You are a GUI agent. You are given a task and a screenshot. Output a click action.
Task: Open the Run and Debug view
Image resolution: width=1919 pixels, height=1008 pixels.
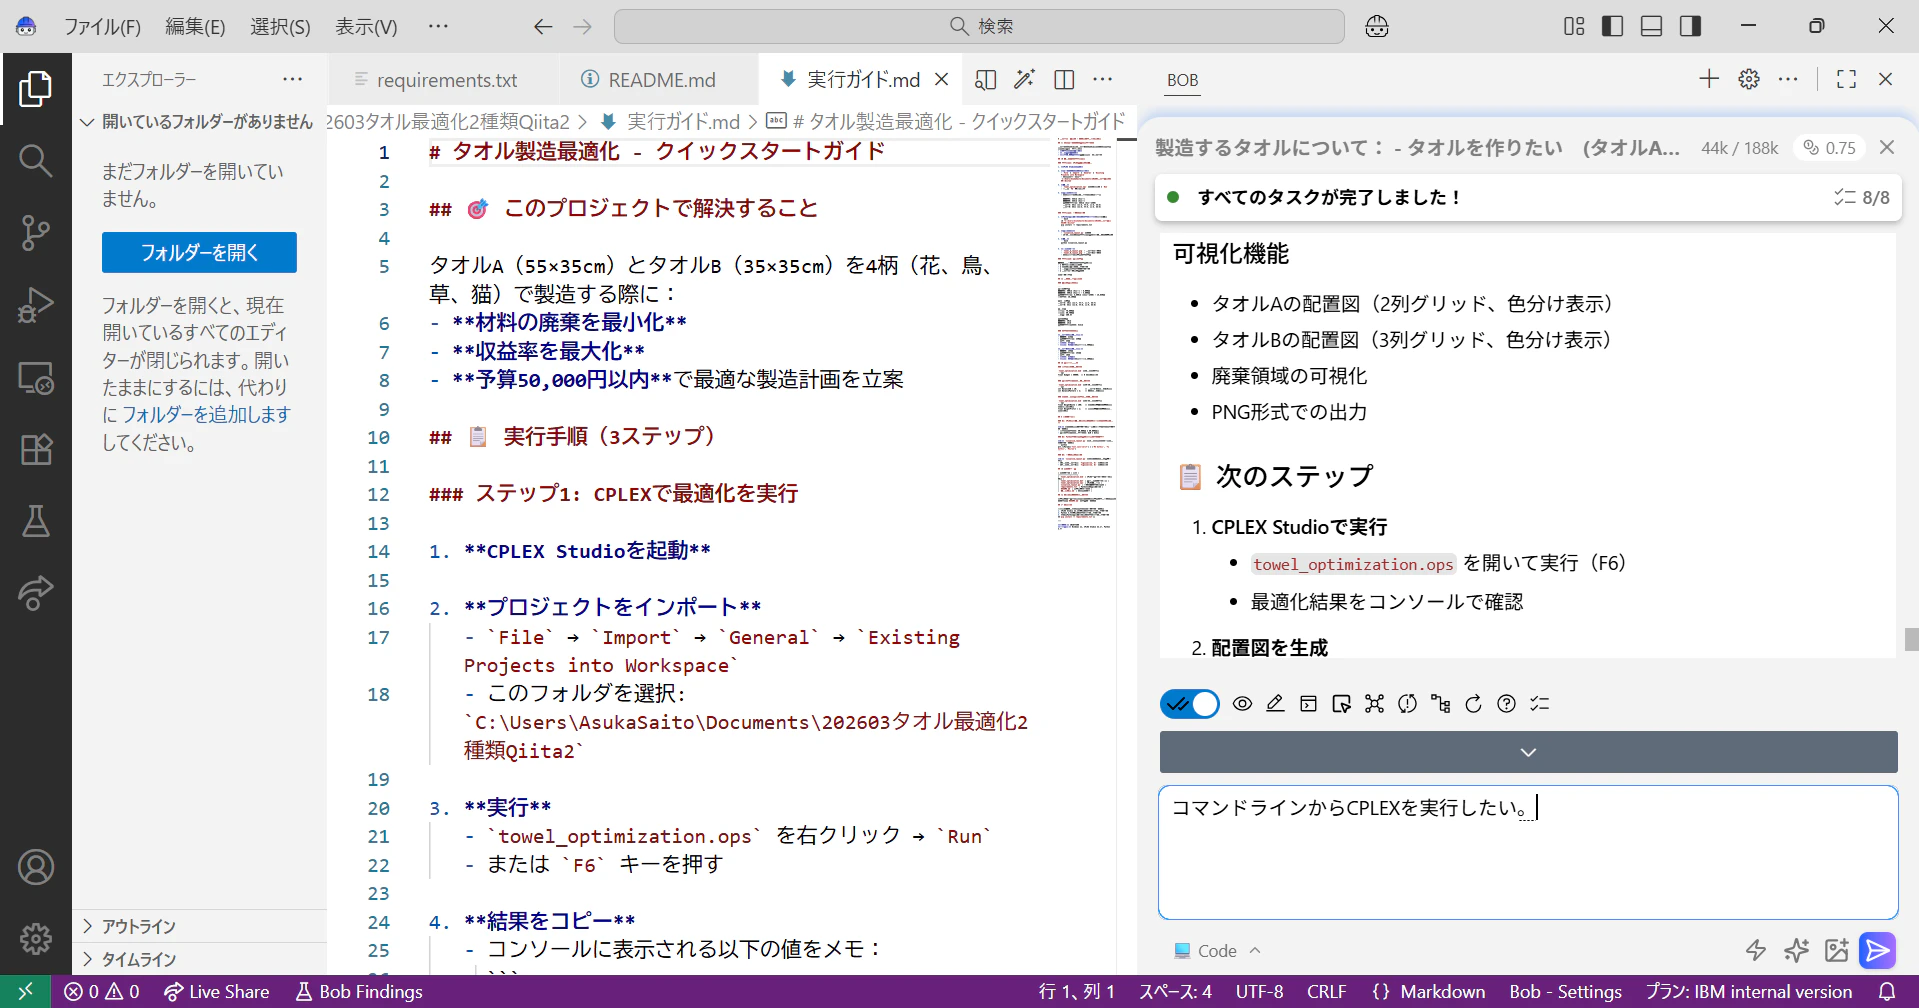click(x=35, y=305)
